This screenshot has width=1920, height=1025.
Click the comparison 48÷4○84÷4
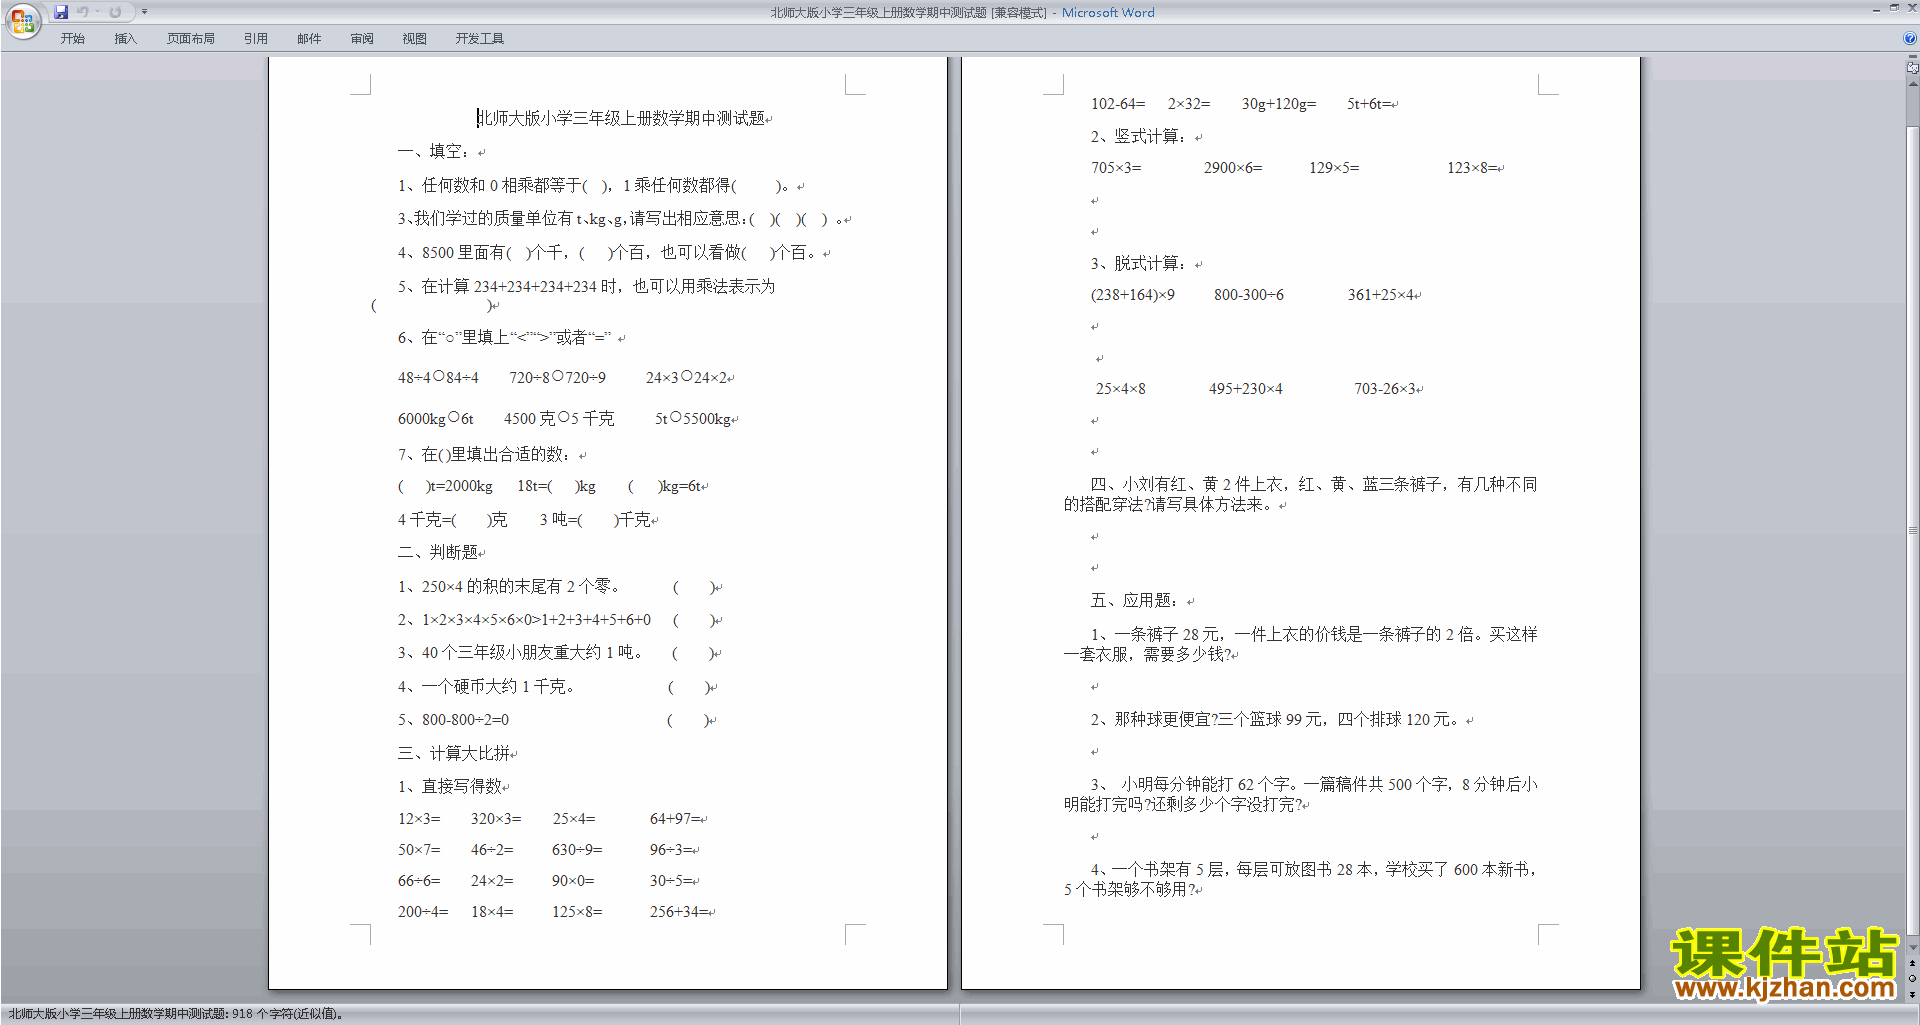tap(438, 377)
